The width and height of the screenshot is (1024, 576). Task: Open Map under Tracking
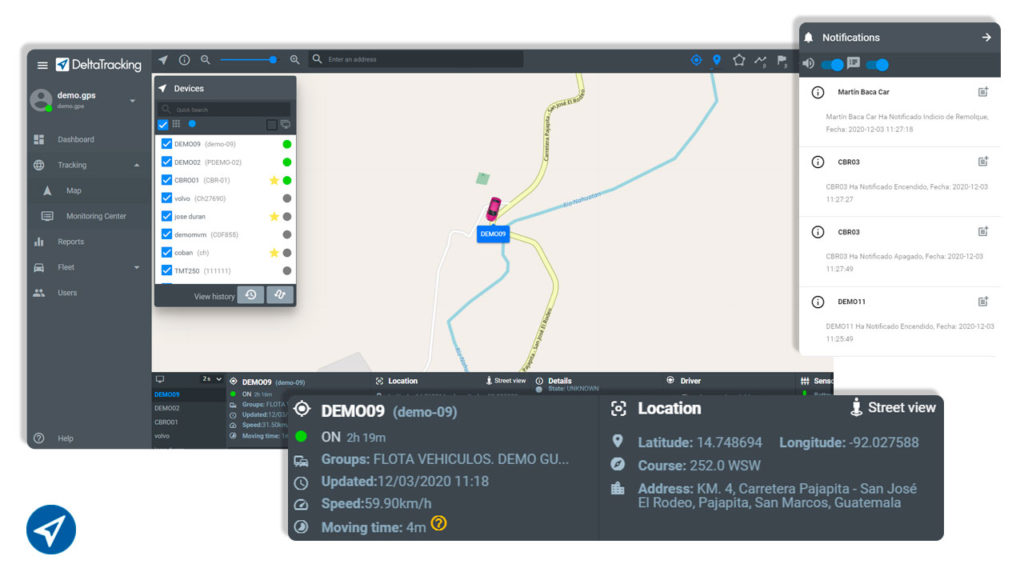click(74, 191)
